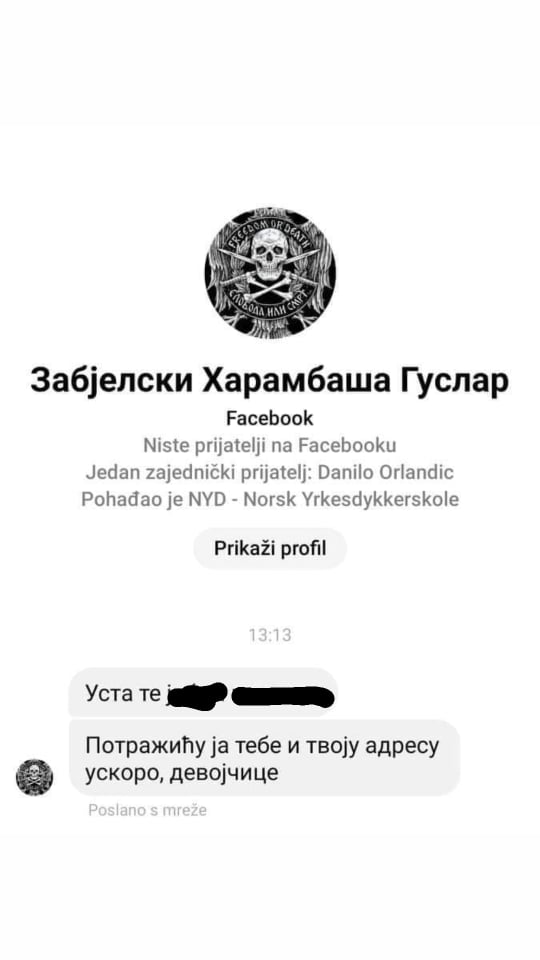Click the word адресу in the last message

pyautogui.click(x=402, y=746)
